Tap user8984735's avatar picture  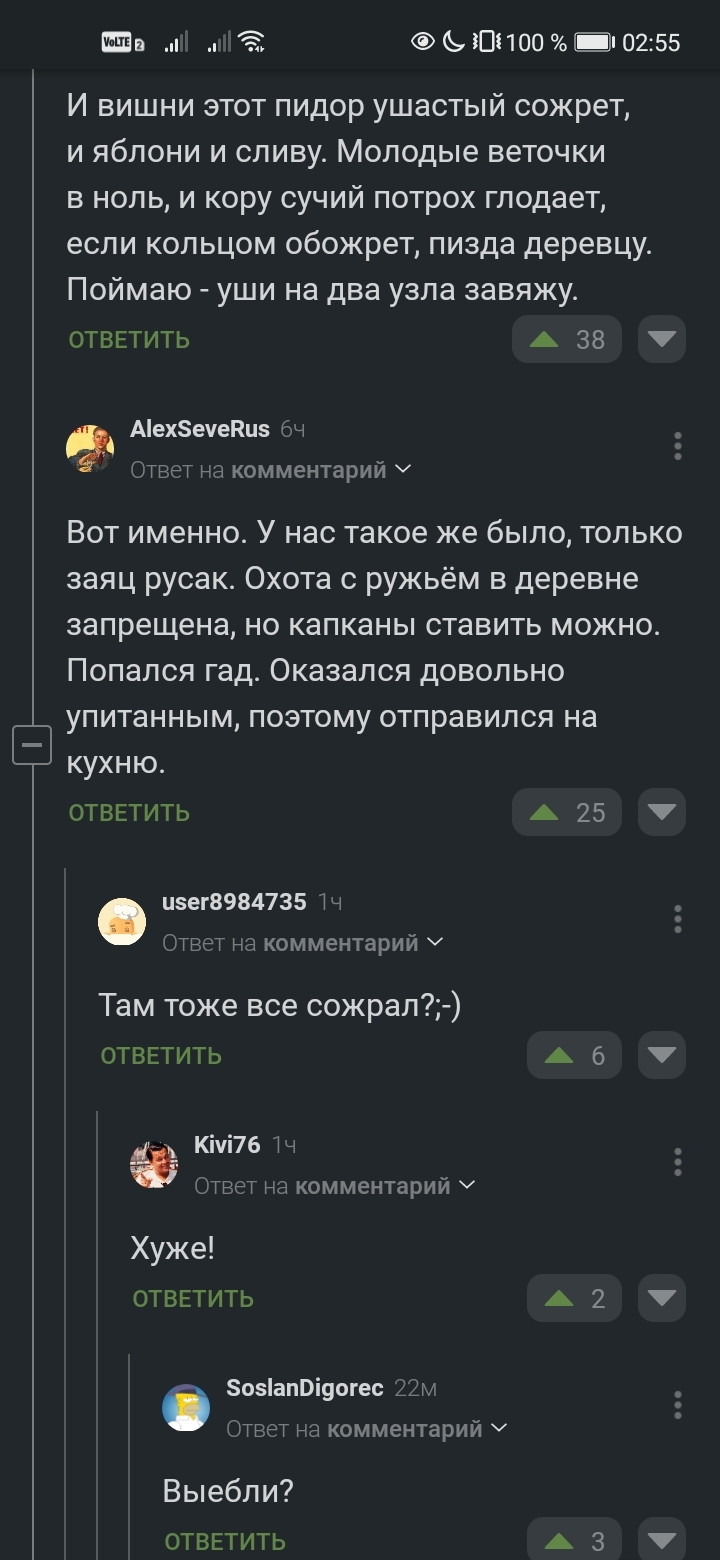pos(122,921)
